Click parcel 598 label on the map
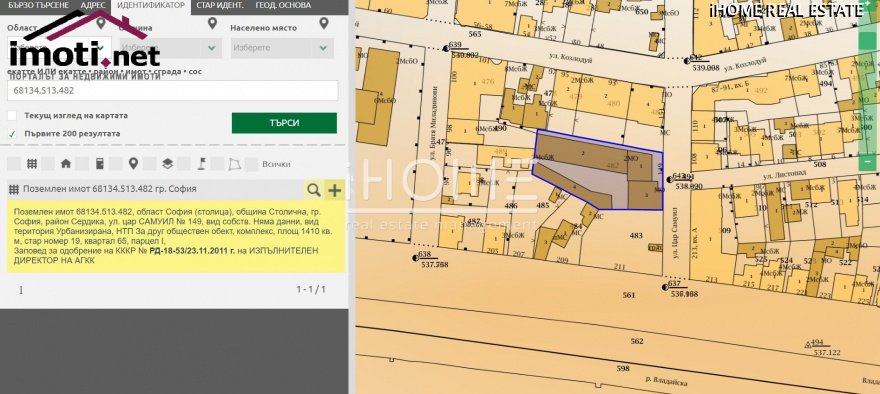Image resolution: width=880 pixels, height=394 pixels. click(623, 368)
